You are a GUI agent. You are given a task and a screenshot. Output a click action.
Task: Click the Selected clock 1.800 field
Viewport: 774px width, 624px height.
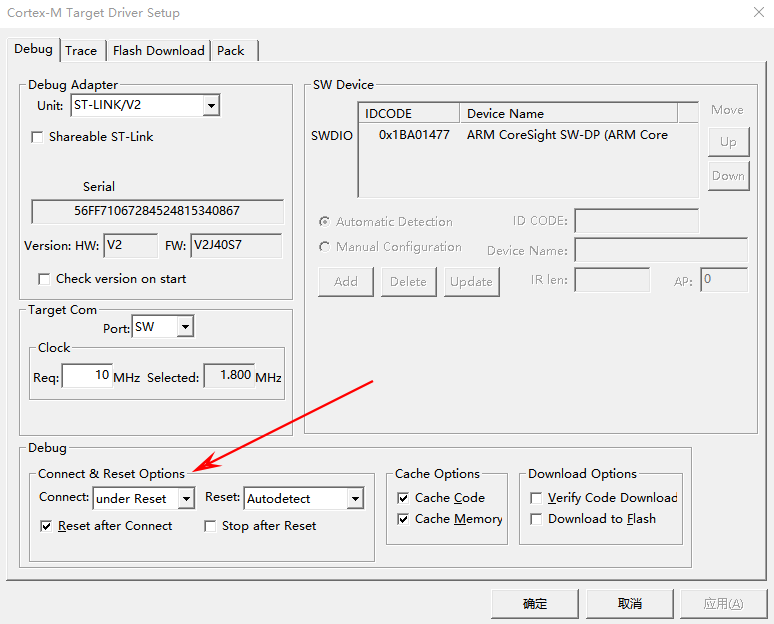pos(229,376)
